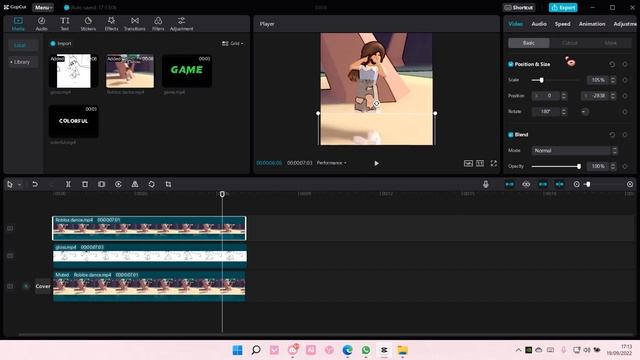
Task: Click the Cover button on main track
Action: point(42,286)
